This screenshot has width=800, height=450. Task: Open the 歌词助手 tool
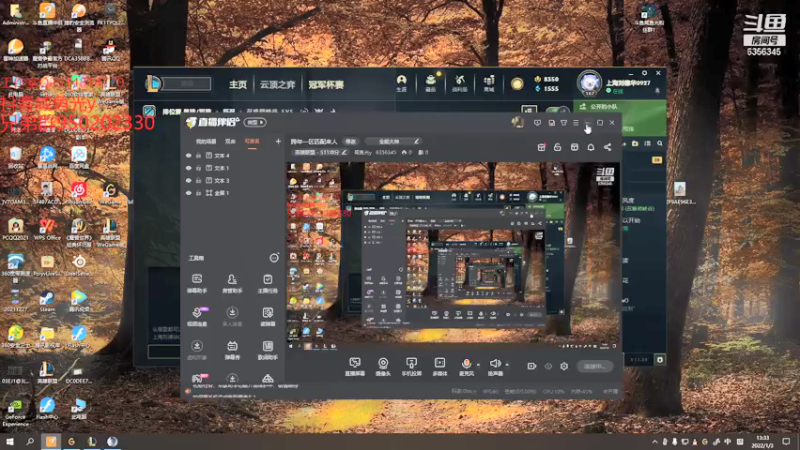point(267,350)
